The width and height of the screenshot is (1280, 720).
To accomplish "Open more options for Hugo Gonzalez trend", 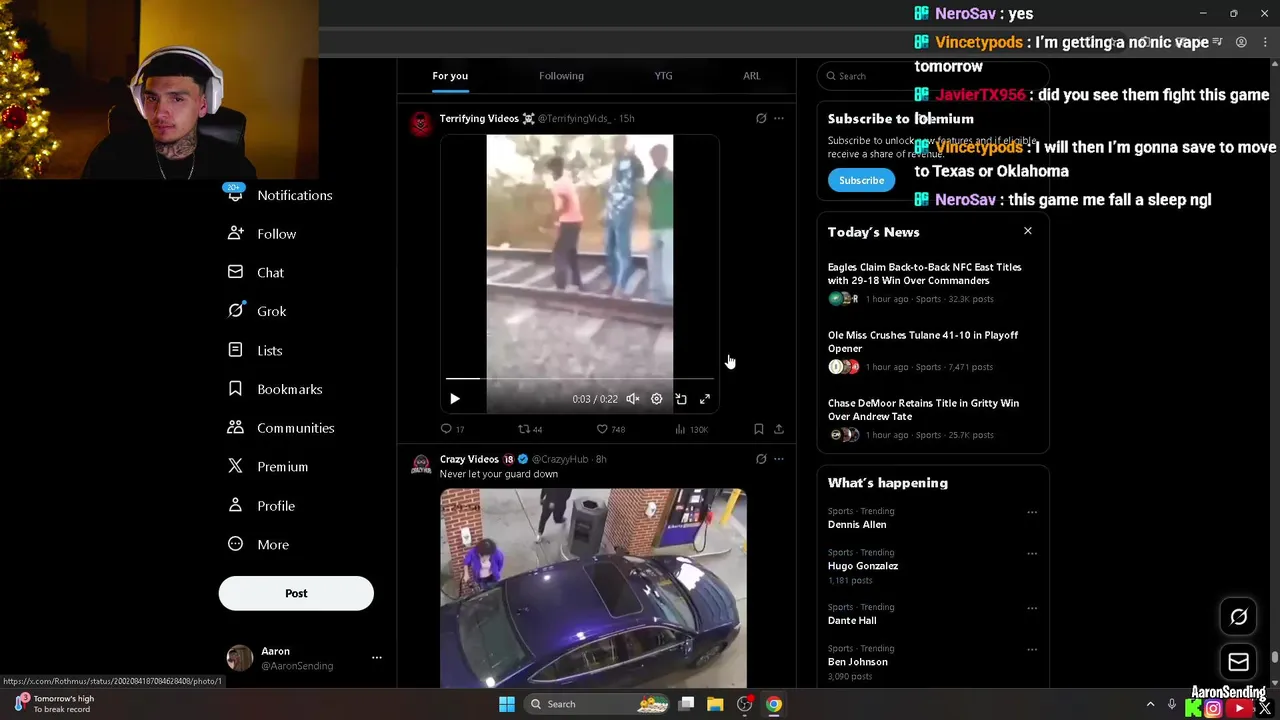I will 1032,553.
